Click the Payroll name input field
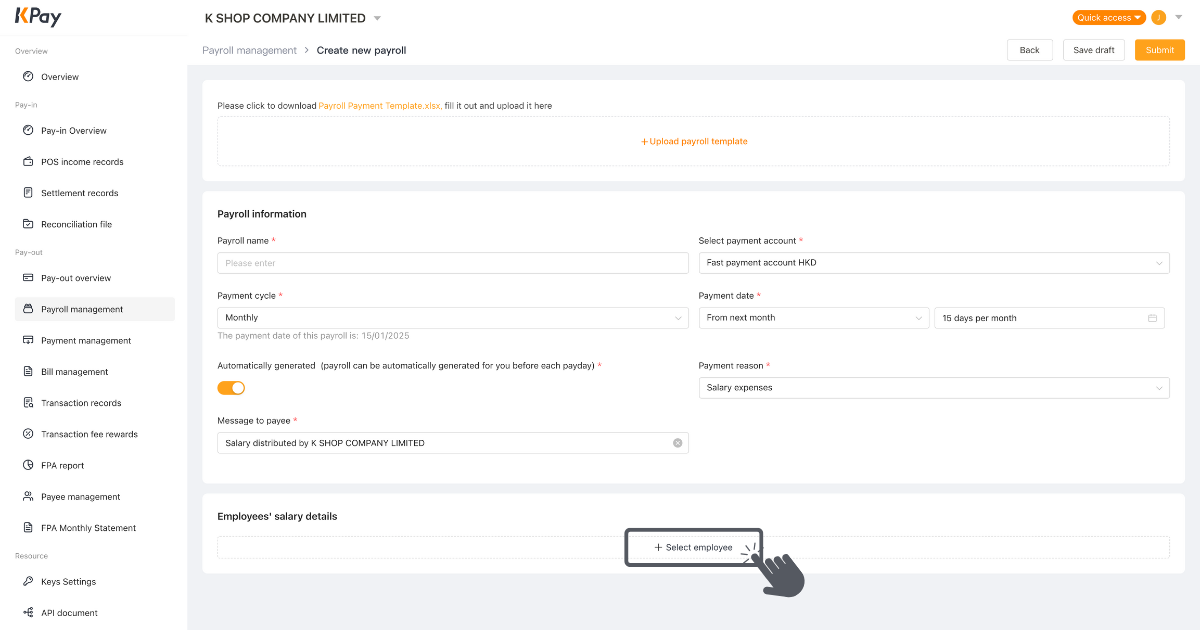1200x630 pixels. tap(453, 262)
